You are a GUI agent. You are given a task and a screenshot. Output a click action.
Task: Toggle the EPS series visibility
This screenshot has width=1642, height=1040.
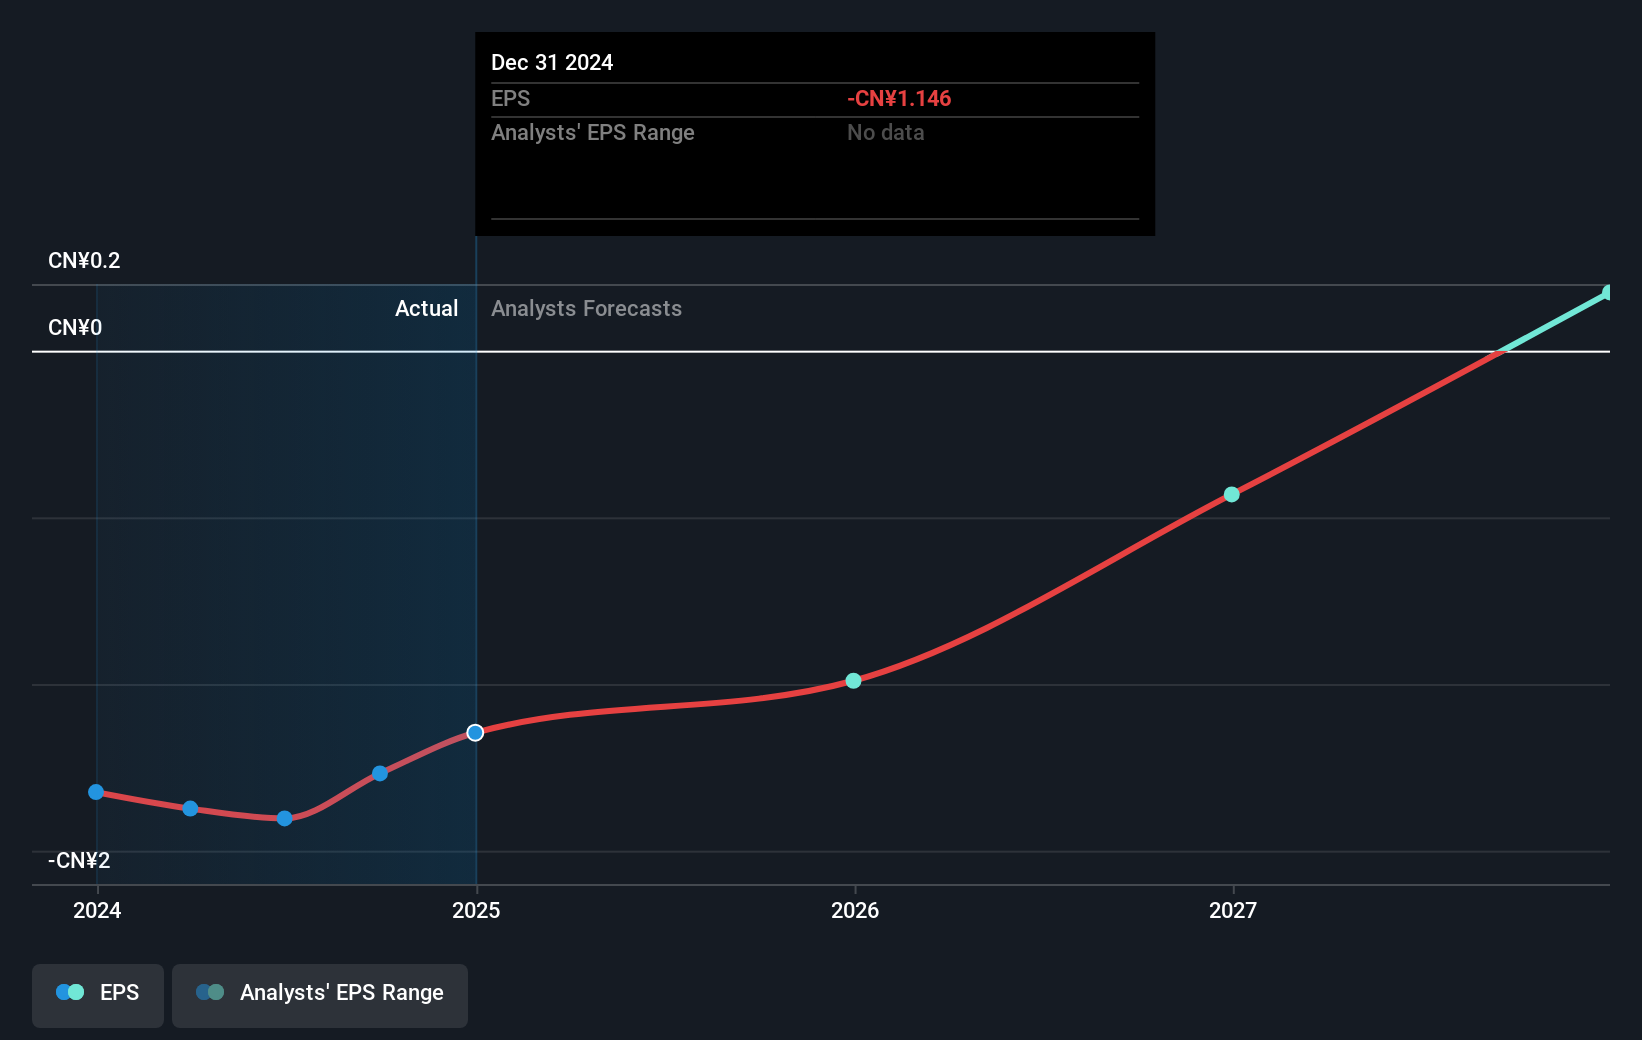point(97,995)
